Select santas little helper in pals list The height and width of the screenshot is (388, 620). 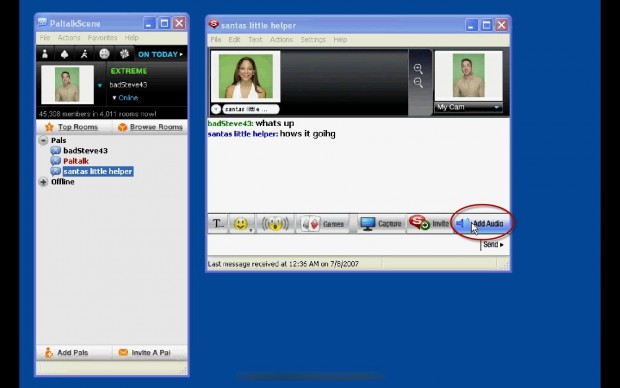98,171
